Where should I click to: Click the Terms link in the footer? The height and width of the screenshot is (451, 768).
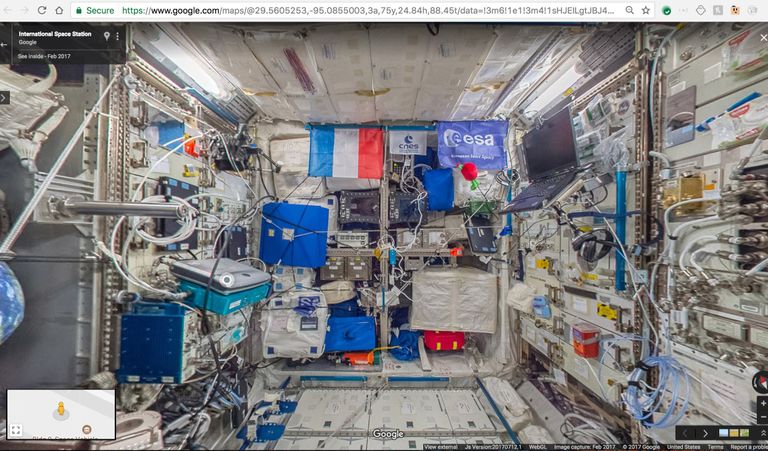point(715,447)
